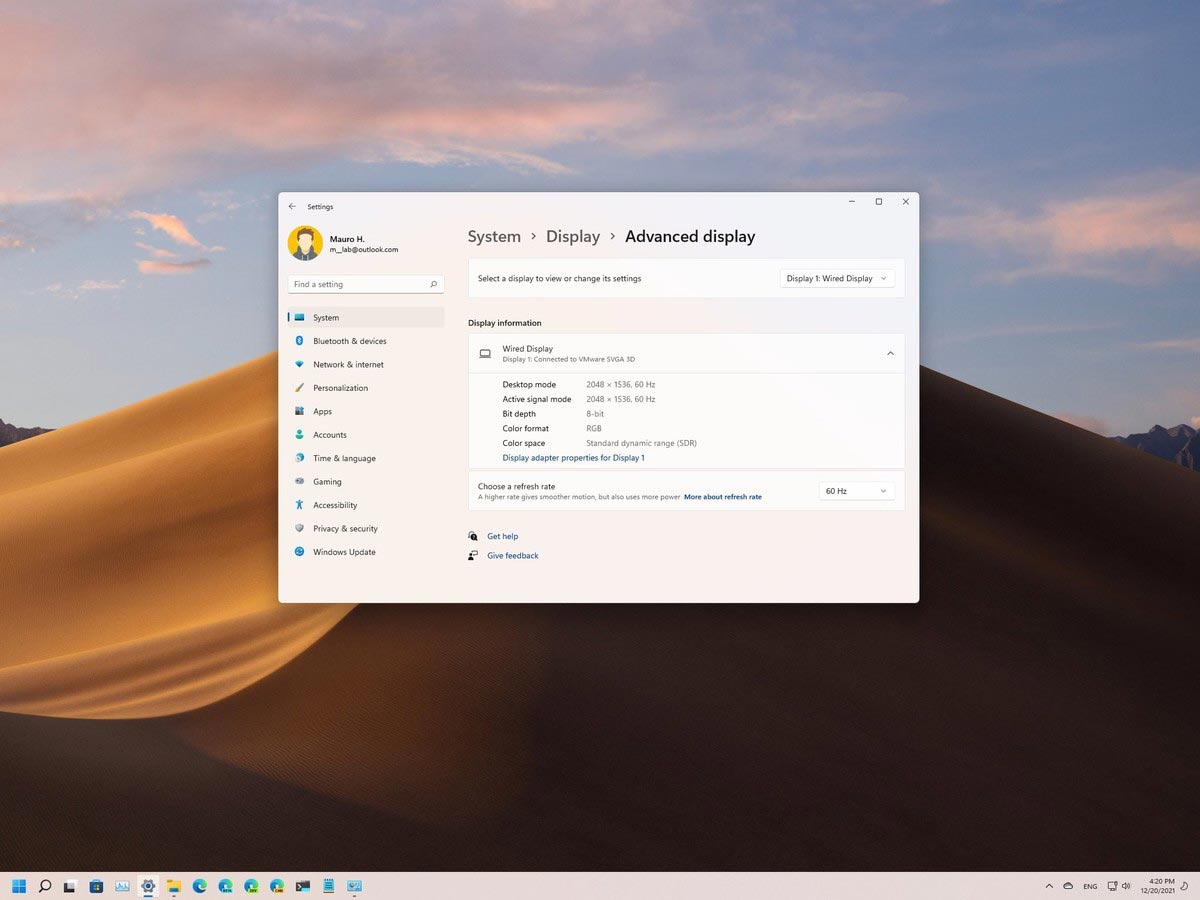This screenshot has height=900, width=1200.
Task: Open quick settings via the volume icon
Action: 1127,886
